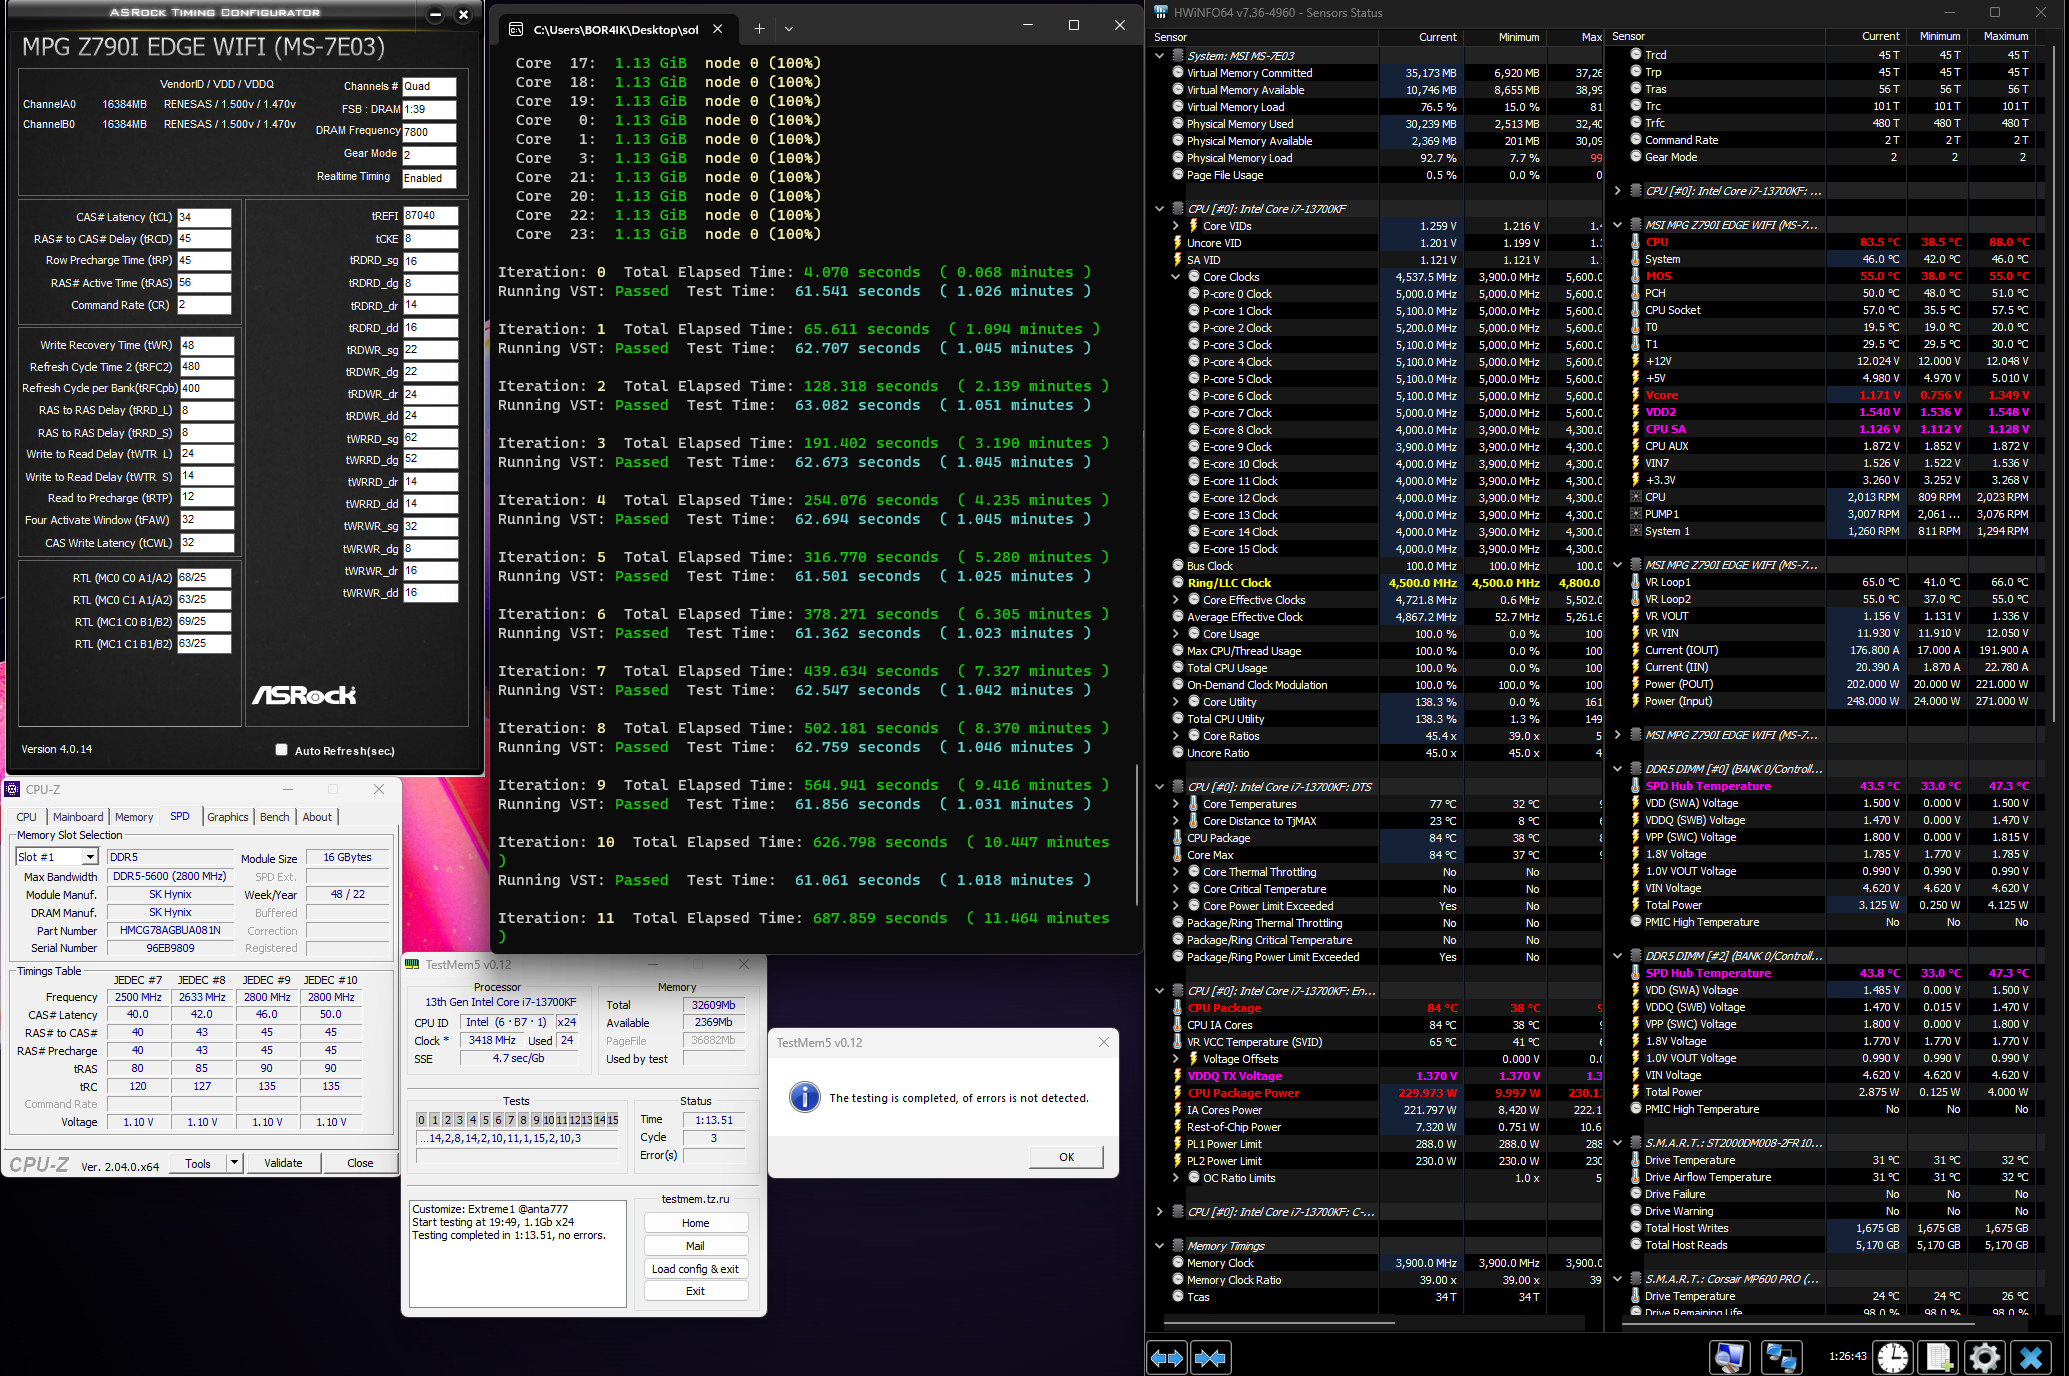2069x1376 pixels.
Task: Click the tCL CAS# Latency input field
Action: (x=204, y=217)
